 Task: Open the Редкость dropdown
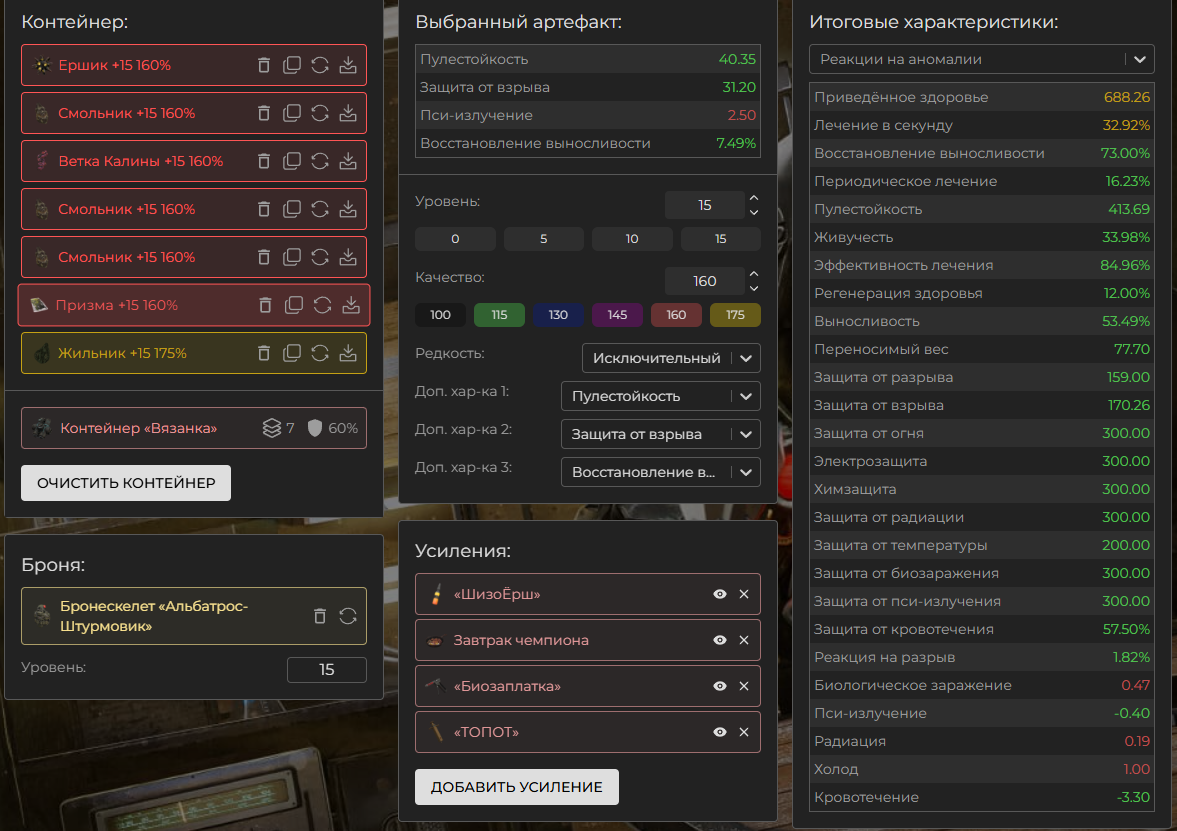tap(671, 358)
